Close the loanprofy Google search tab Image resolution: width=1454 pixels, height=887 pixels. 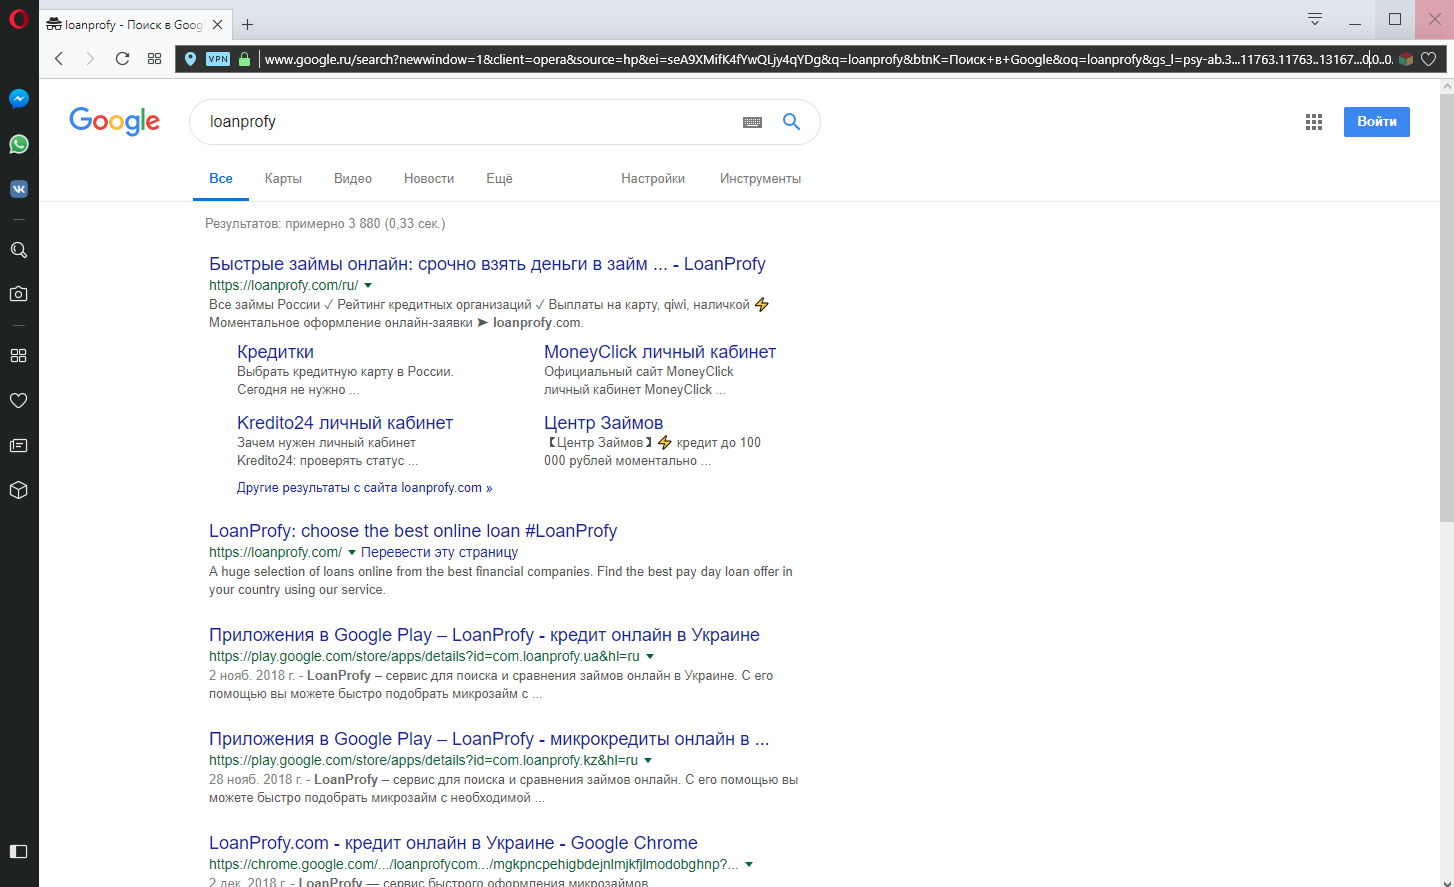click(x=218, y=24)
